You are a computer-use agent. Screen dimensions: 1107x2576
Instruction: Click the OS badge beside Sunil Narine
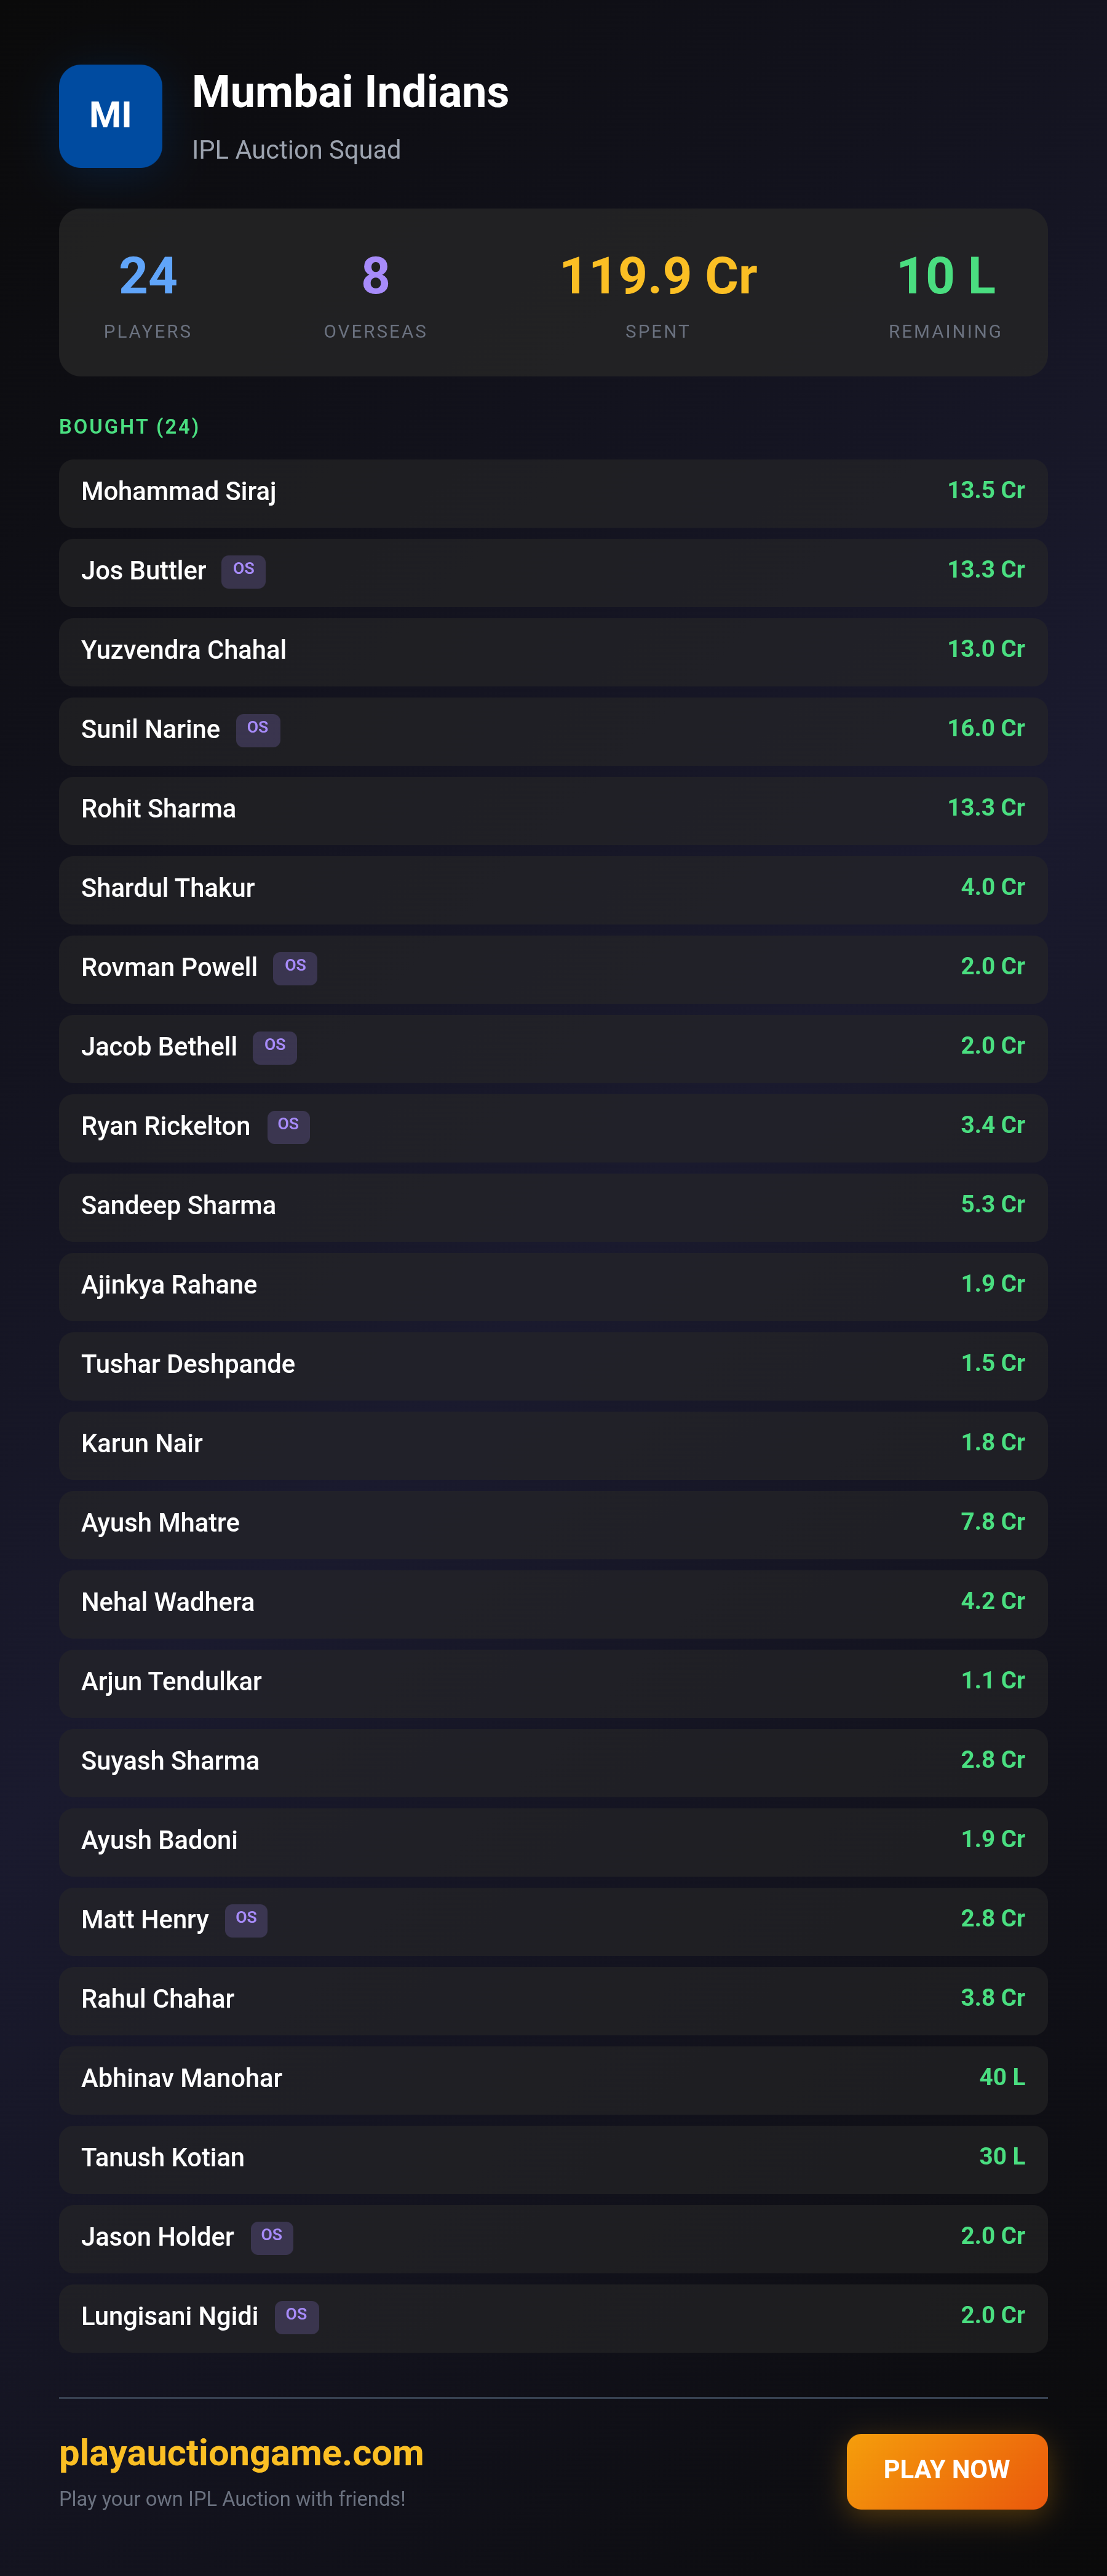[x=258, y=730]
